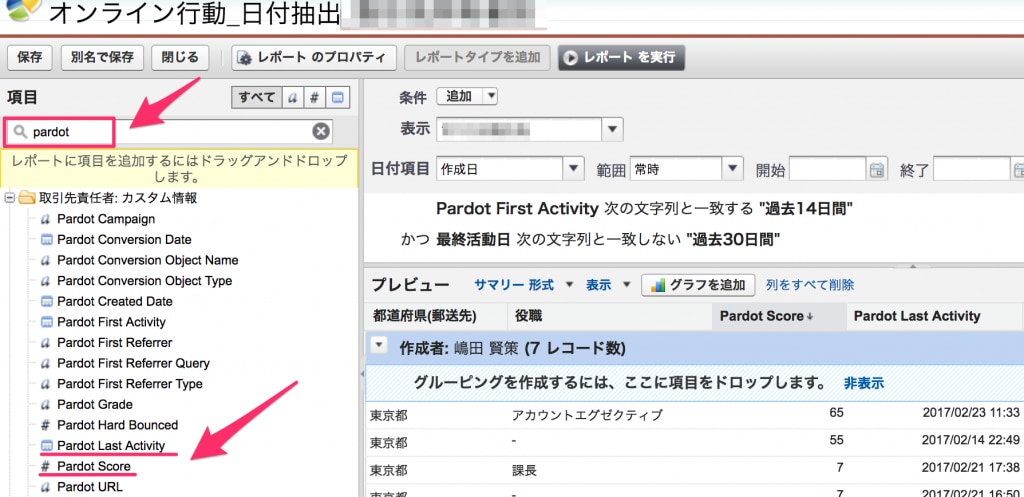Screen dimensions: 1024x497
Task: Clear the pardot search text
Action: pyautogui.click(x=321, y=132)
